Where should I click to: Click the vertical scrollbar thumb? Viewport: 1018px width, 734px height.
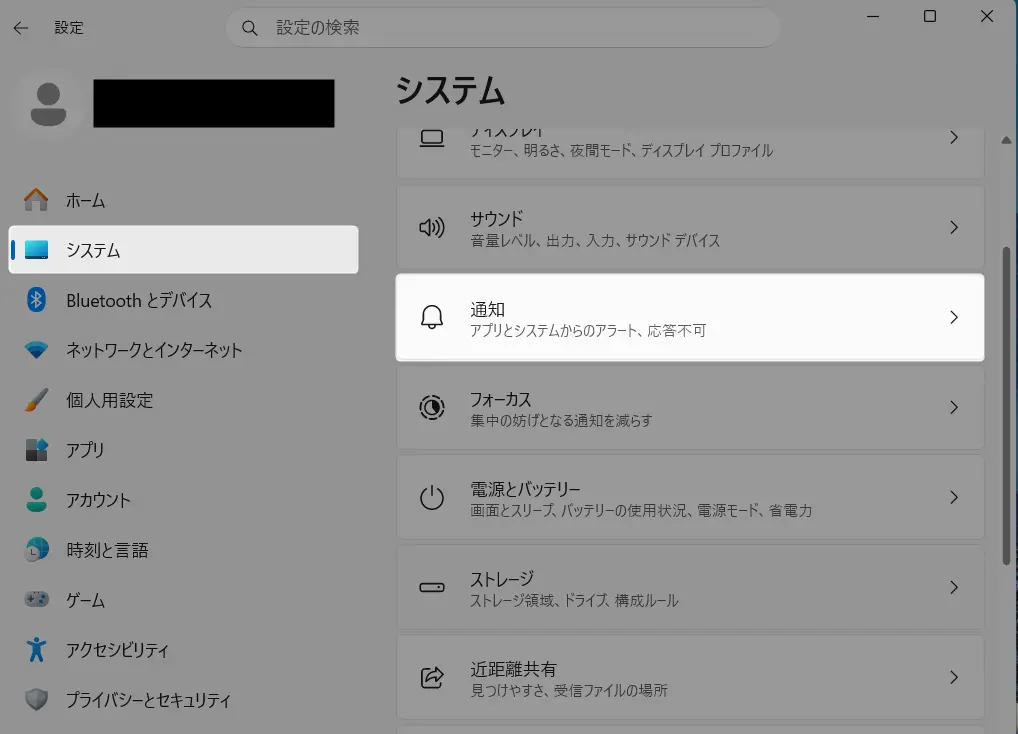[x=1006, y=406]
